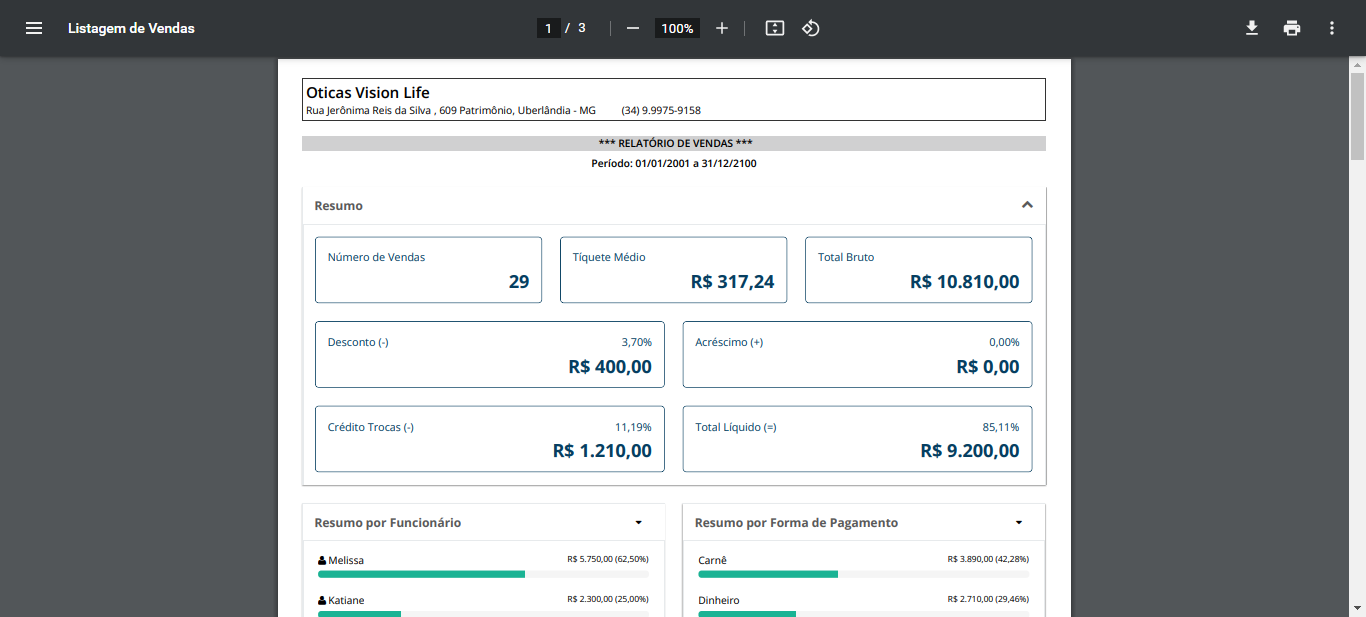Click the scrollbar up arrow
This screenshot has height=617, width=1366.
[1357, 63]
